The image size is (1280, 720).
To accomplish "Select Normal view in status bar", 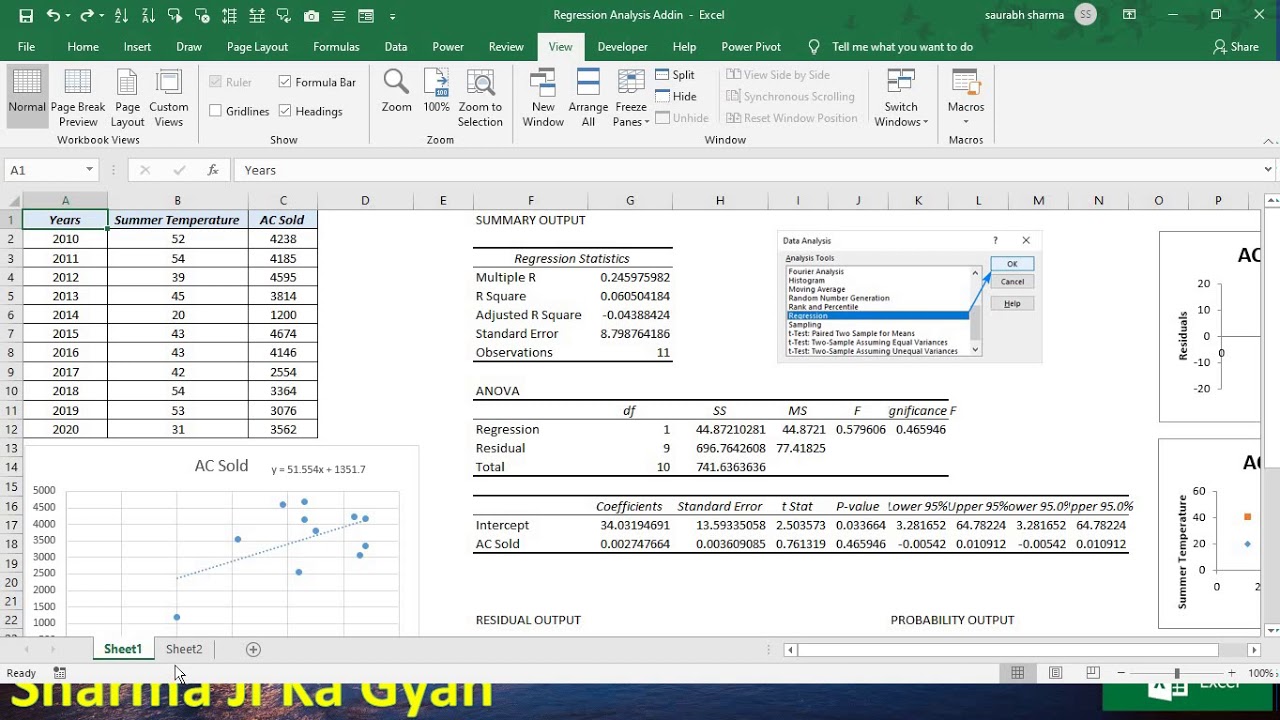I will [x=1017, y=673].
